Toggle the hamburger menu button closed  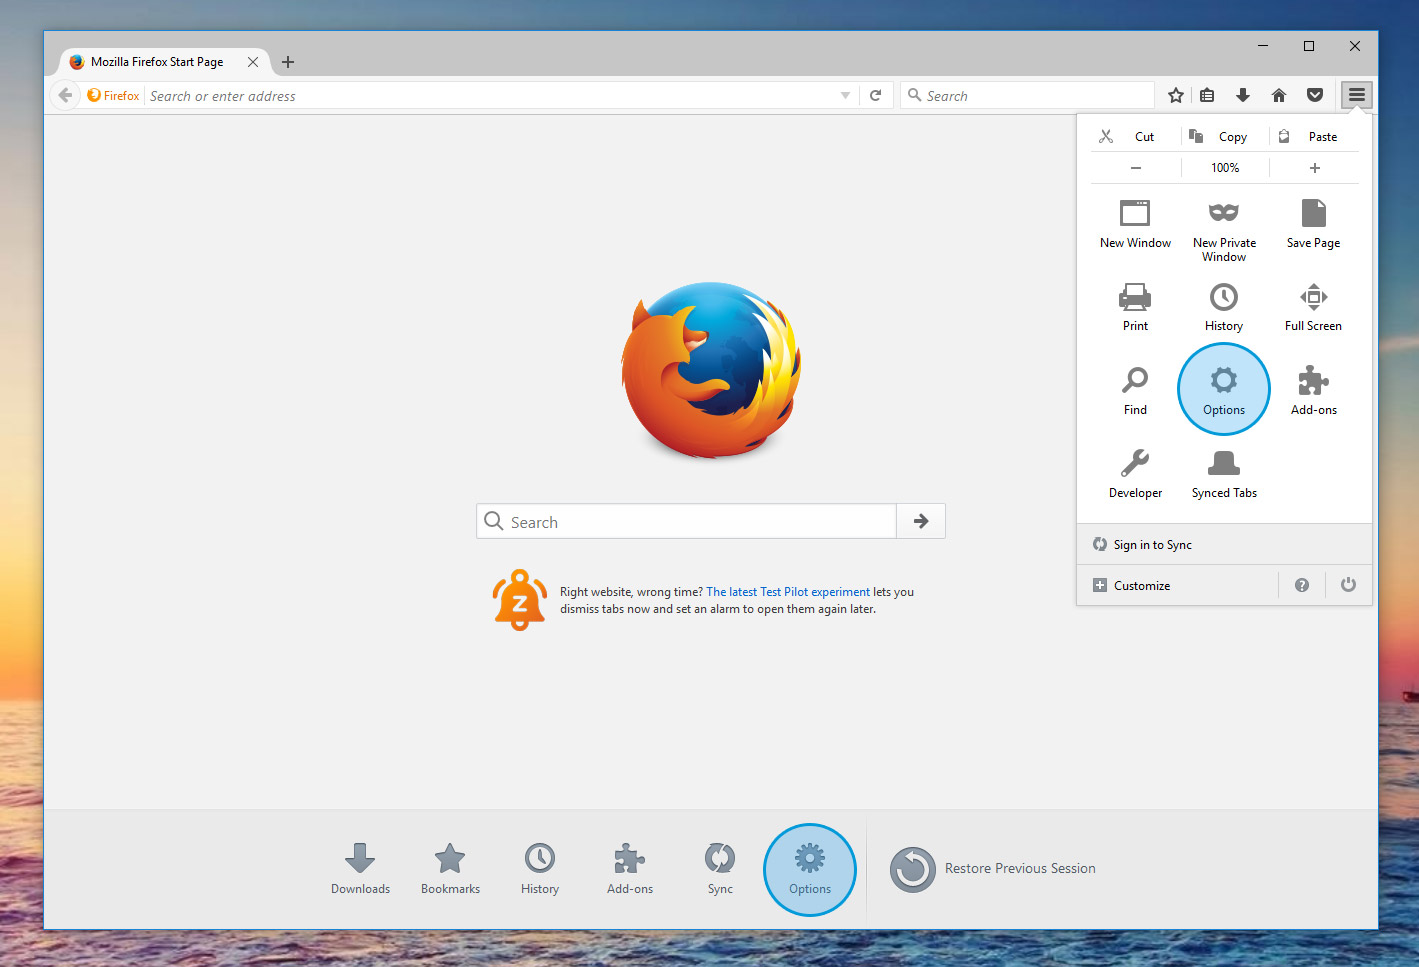(x=1356, y=95)
